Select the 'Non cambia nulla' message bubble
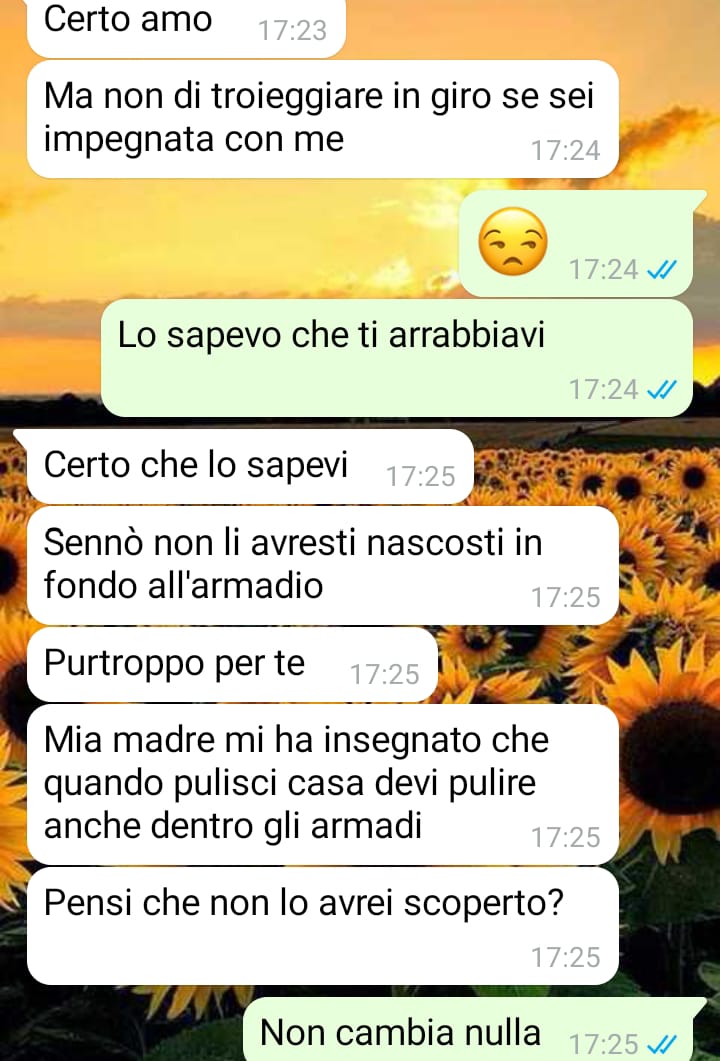 tap(468, 1029)
